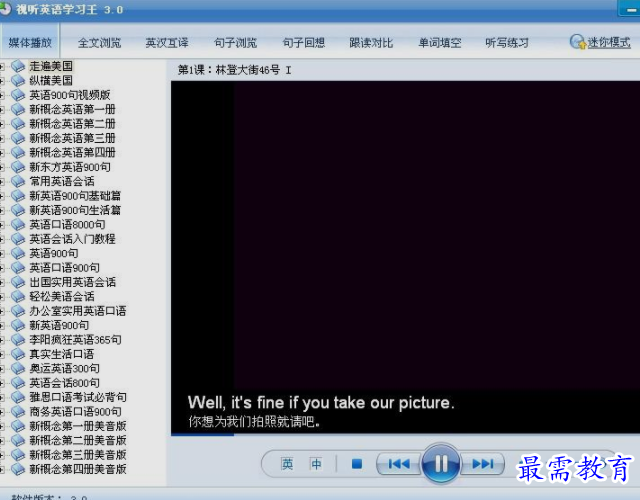640x500 pixels.
Task: Select 新概念第二册美音版 course
Action: 78,440
